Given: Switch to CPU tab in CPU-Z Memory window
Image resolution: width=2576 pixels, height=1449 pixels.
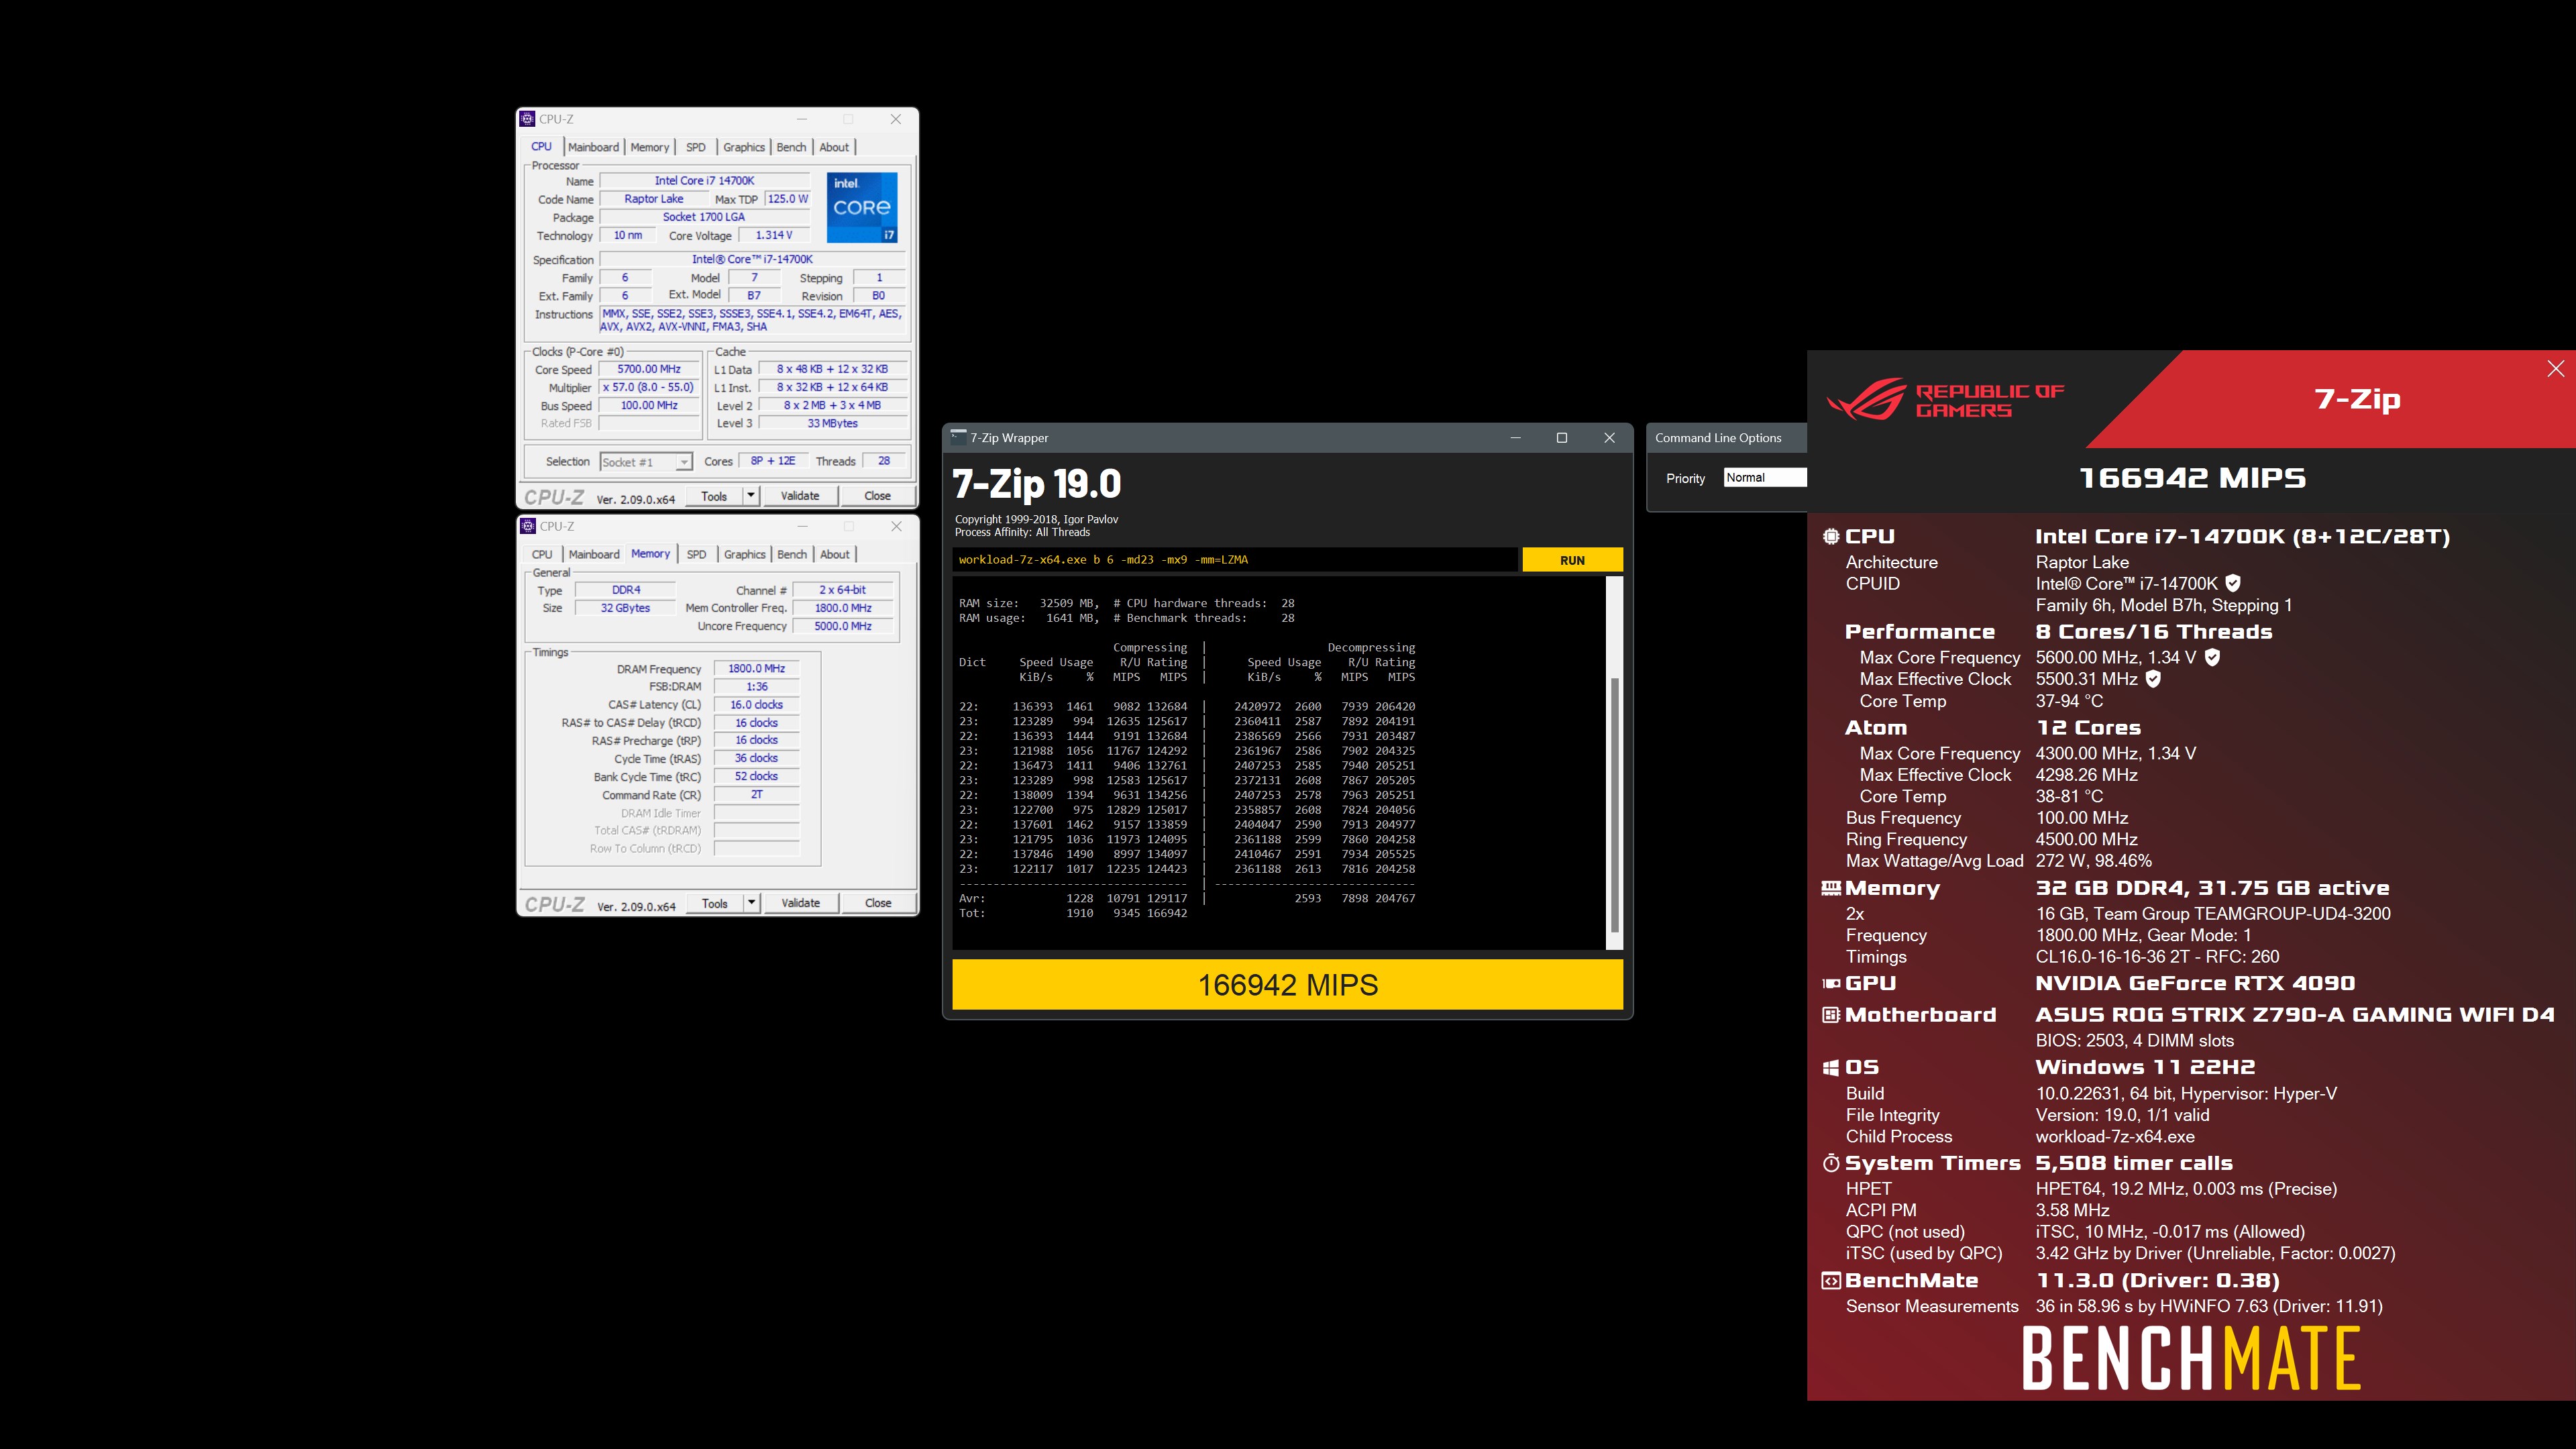Looking at the screenshot, I should click(542, 554).
